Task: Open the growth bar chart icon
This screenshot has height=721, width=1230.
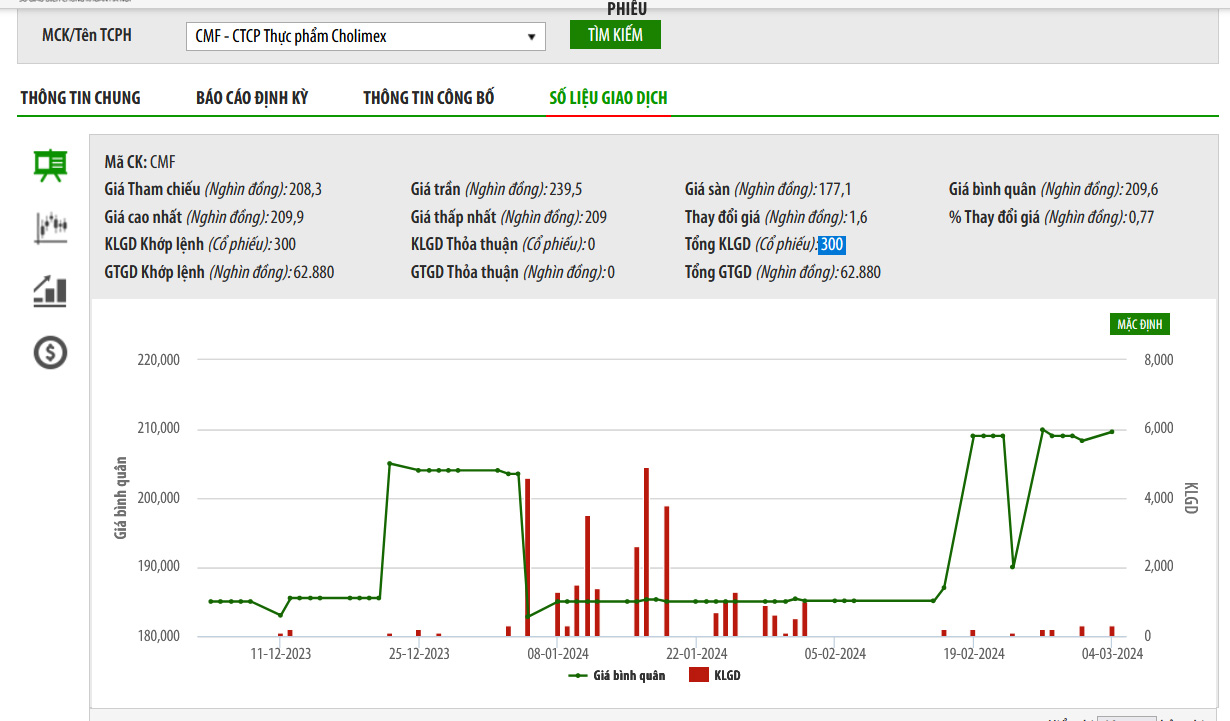Action: pyautogui.click(x=50, y=291)
